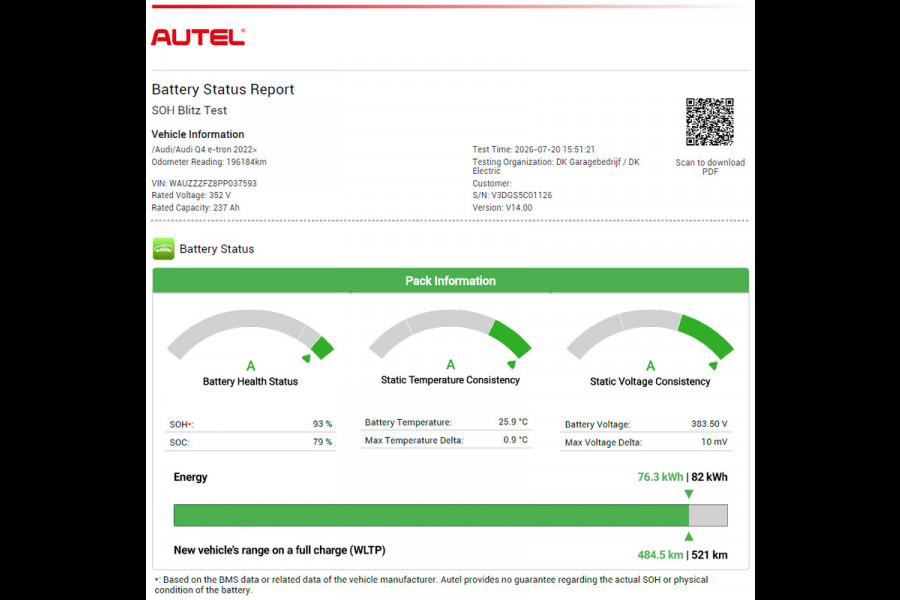Screen dimensions: 900x600
Task: Click the VIN WAUZZZFZ8PP037593
Action: 204,183
